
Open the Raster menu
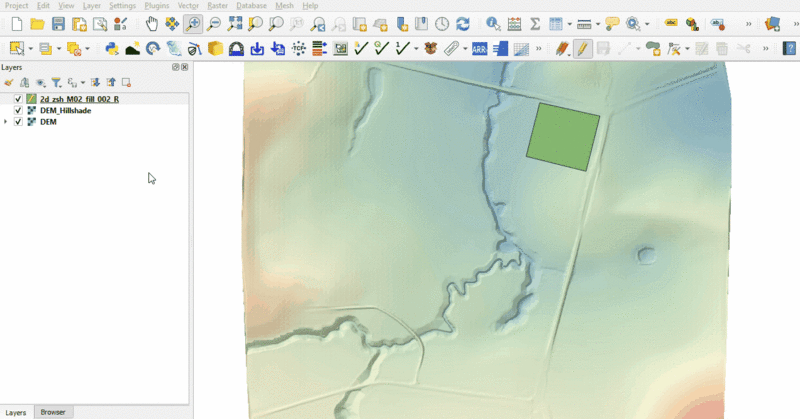tap(217, 6)
